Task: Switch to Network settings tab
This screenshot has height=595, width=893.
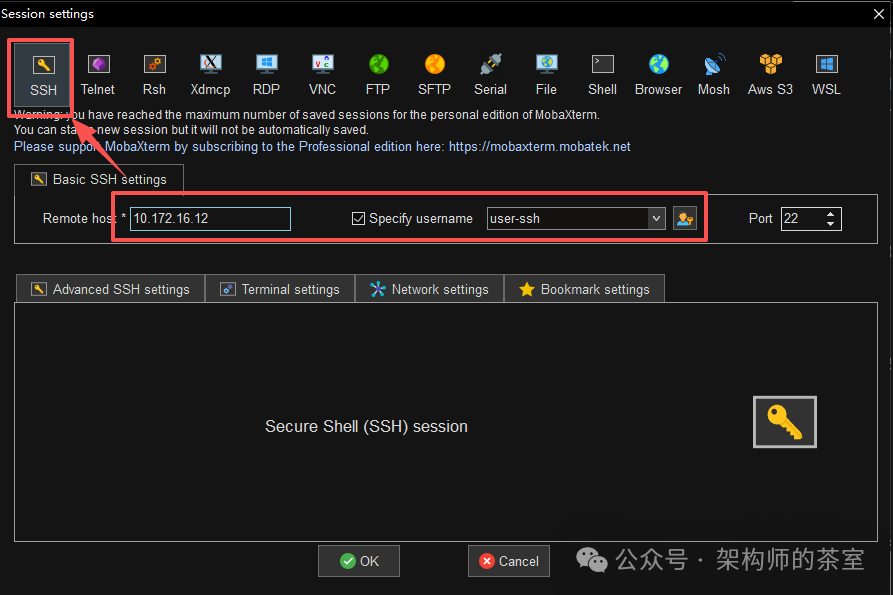Action: (429, 289)
